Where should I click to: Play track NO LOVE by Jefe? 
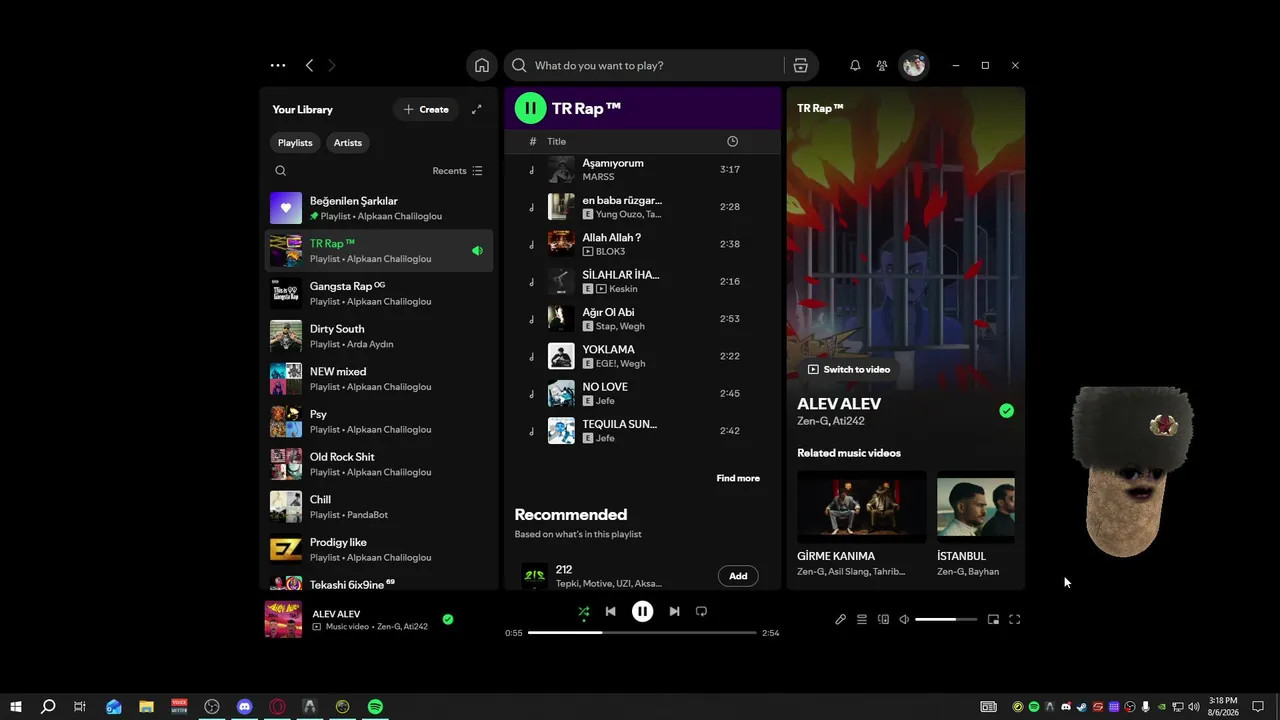pos(642,393)
